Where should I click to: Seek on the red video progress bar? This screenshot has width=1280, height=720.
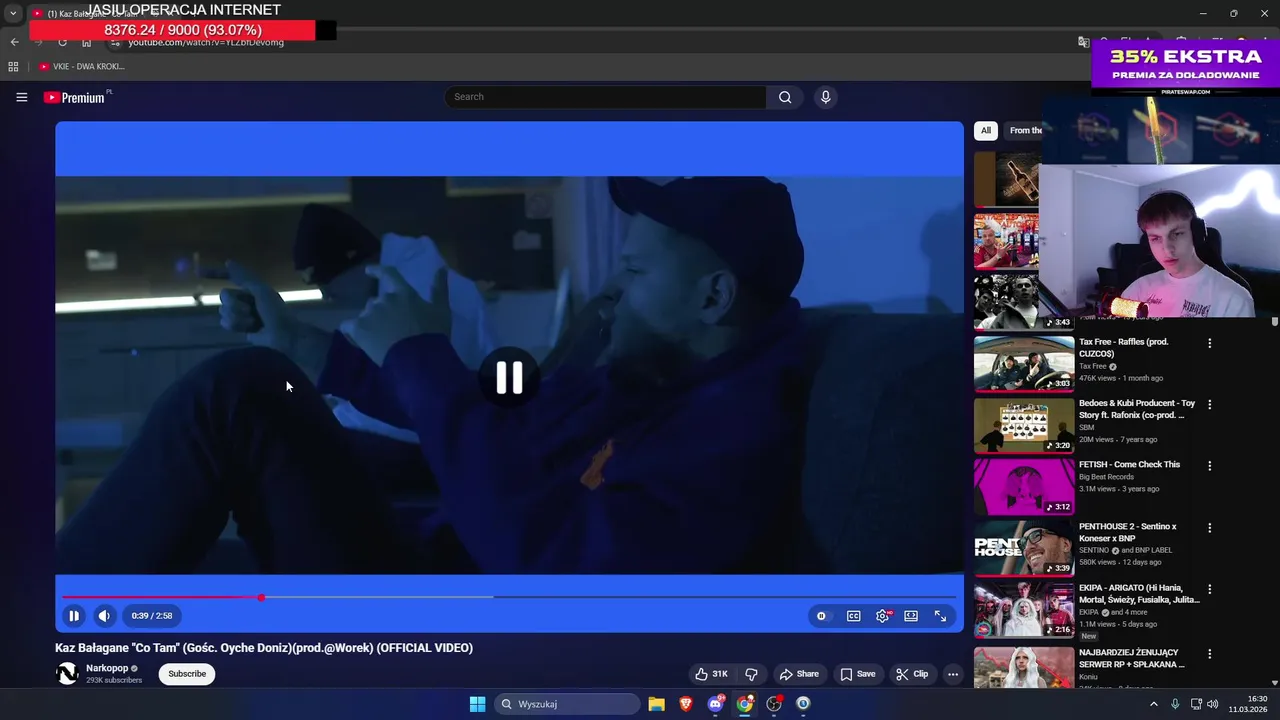click(509, 597)
